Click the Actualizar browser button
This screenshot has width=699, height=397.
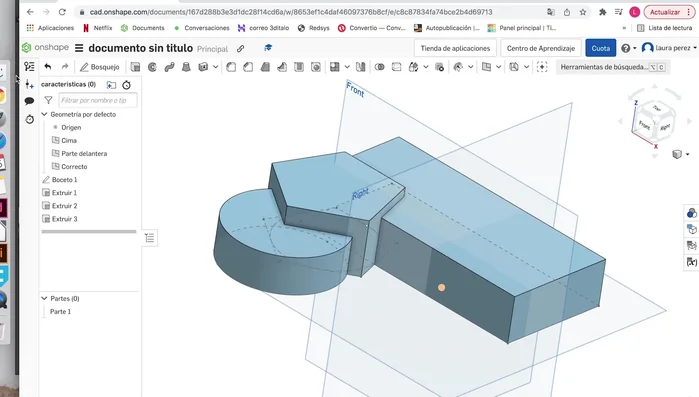point(669,12)
